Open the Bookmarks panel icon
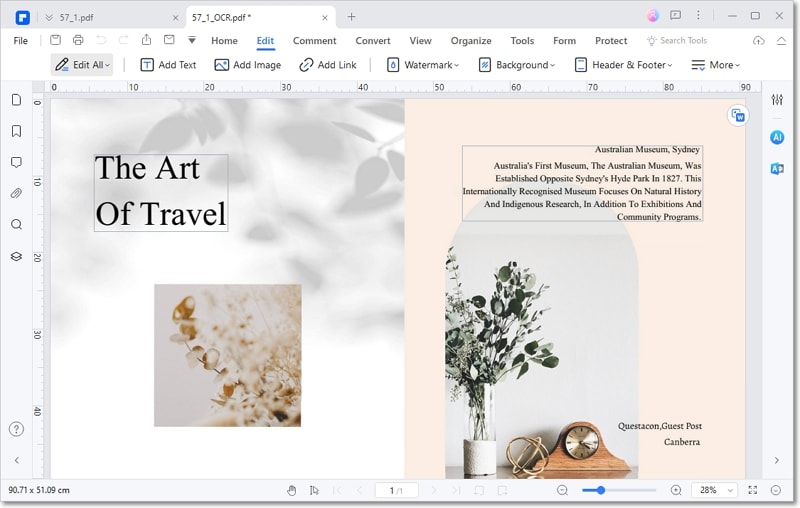This screenshot has height=508, width=800. click(x=16, y=131)
